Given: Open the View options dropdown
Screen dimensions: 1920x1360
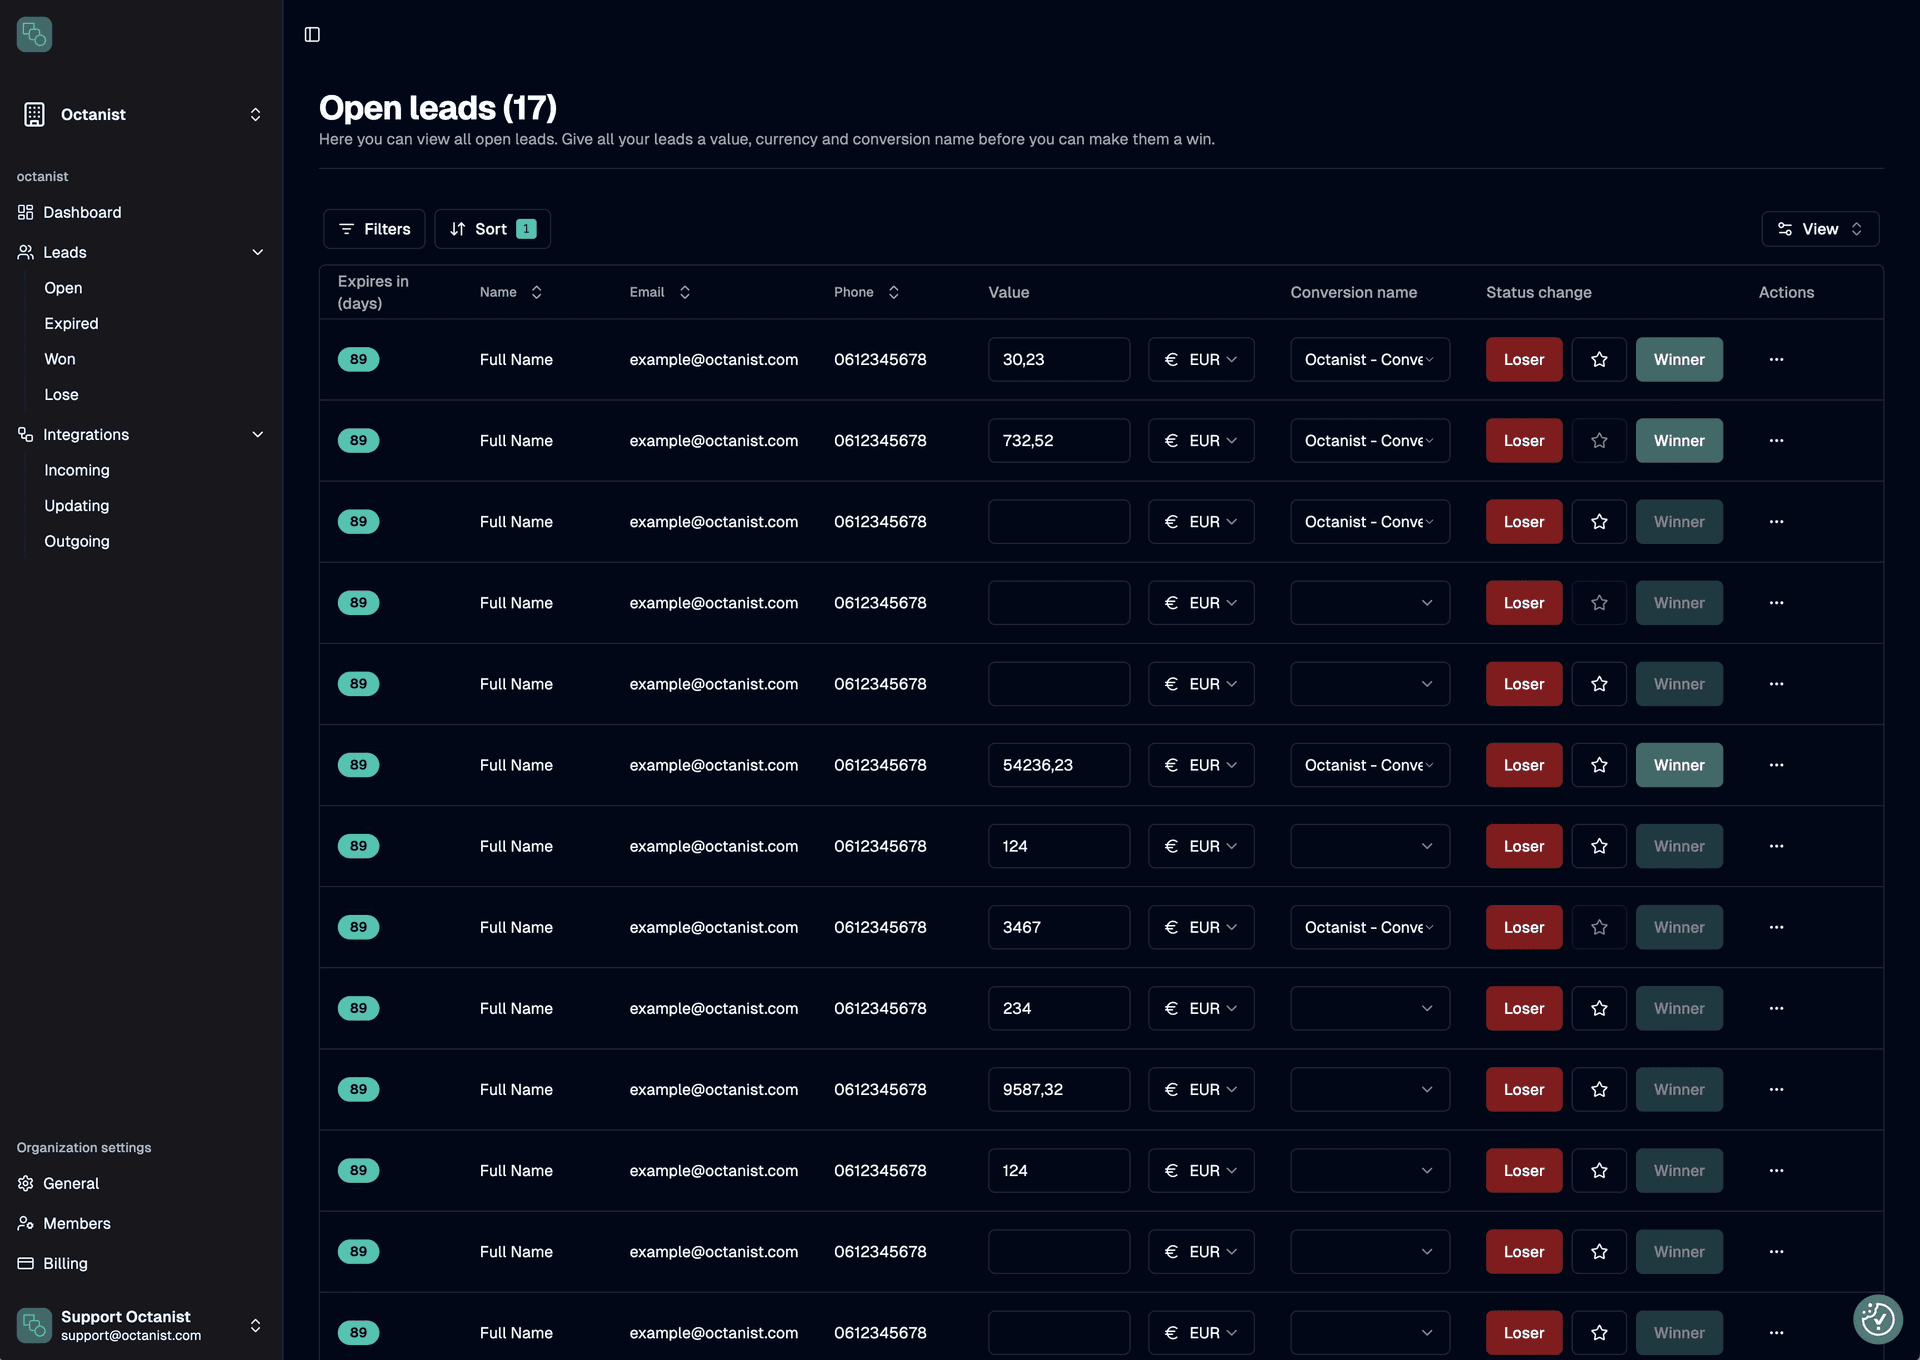Looking at the screenshot, I should (1819, 229).
